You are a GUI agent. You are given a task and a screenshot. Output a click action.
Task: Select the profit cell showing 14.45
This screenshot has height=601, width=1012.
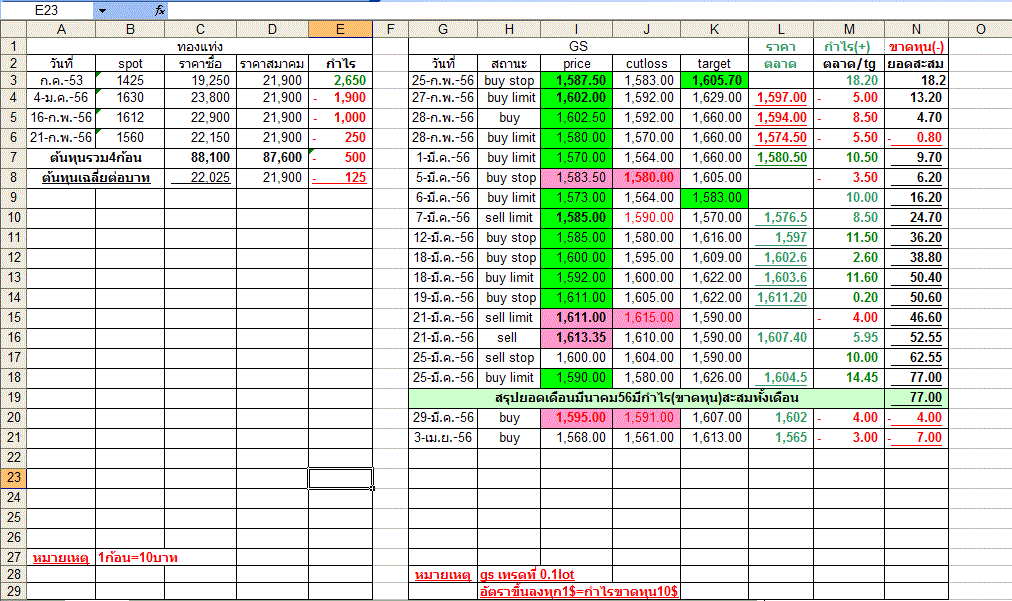849,378
